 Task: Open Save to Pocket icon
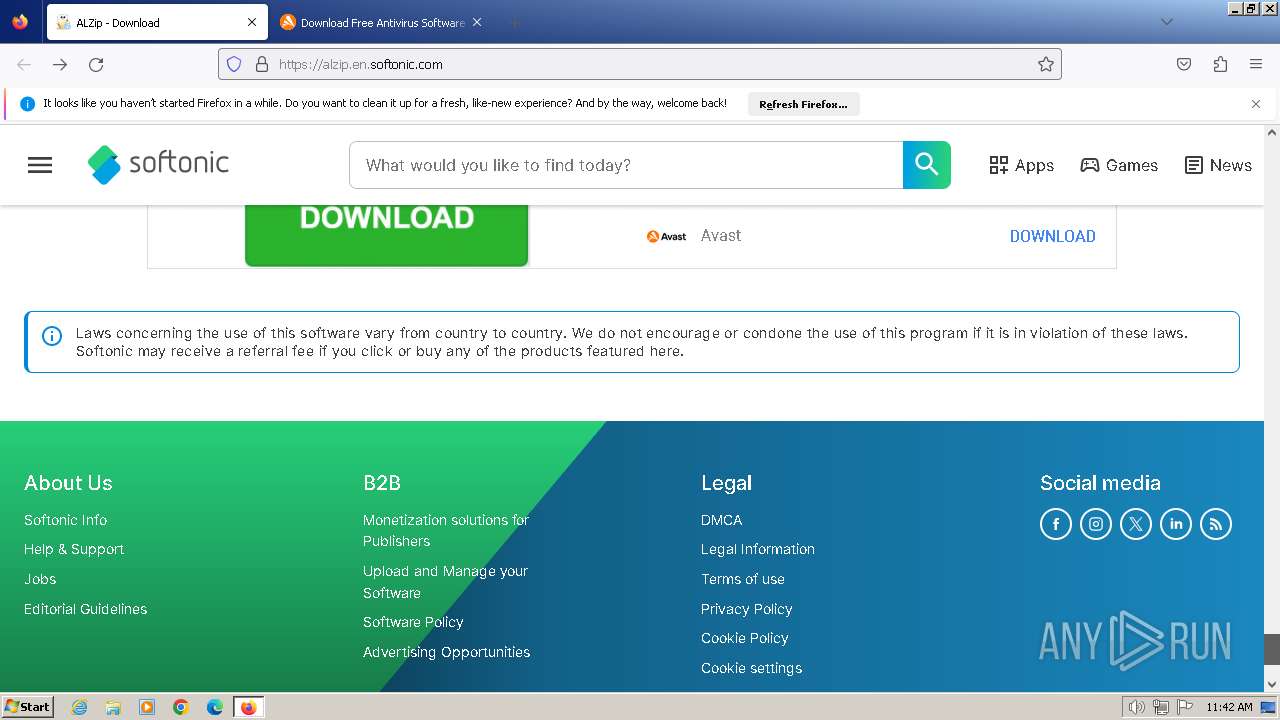pos(1184,64)
